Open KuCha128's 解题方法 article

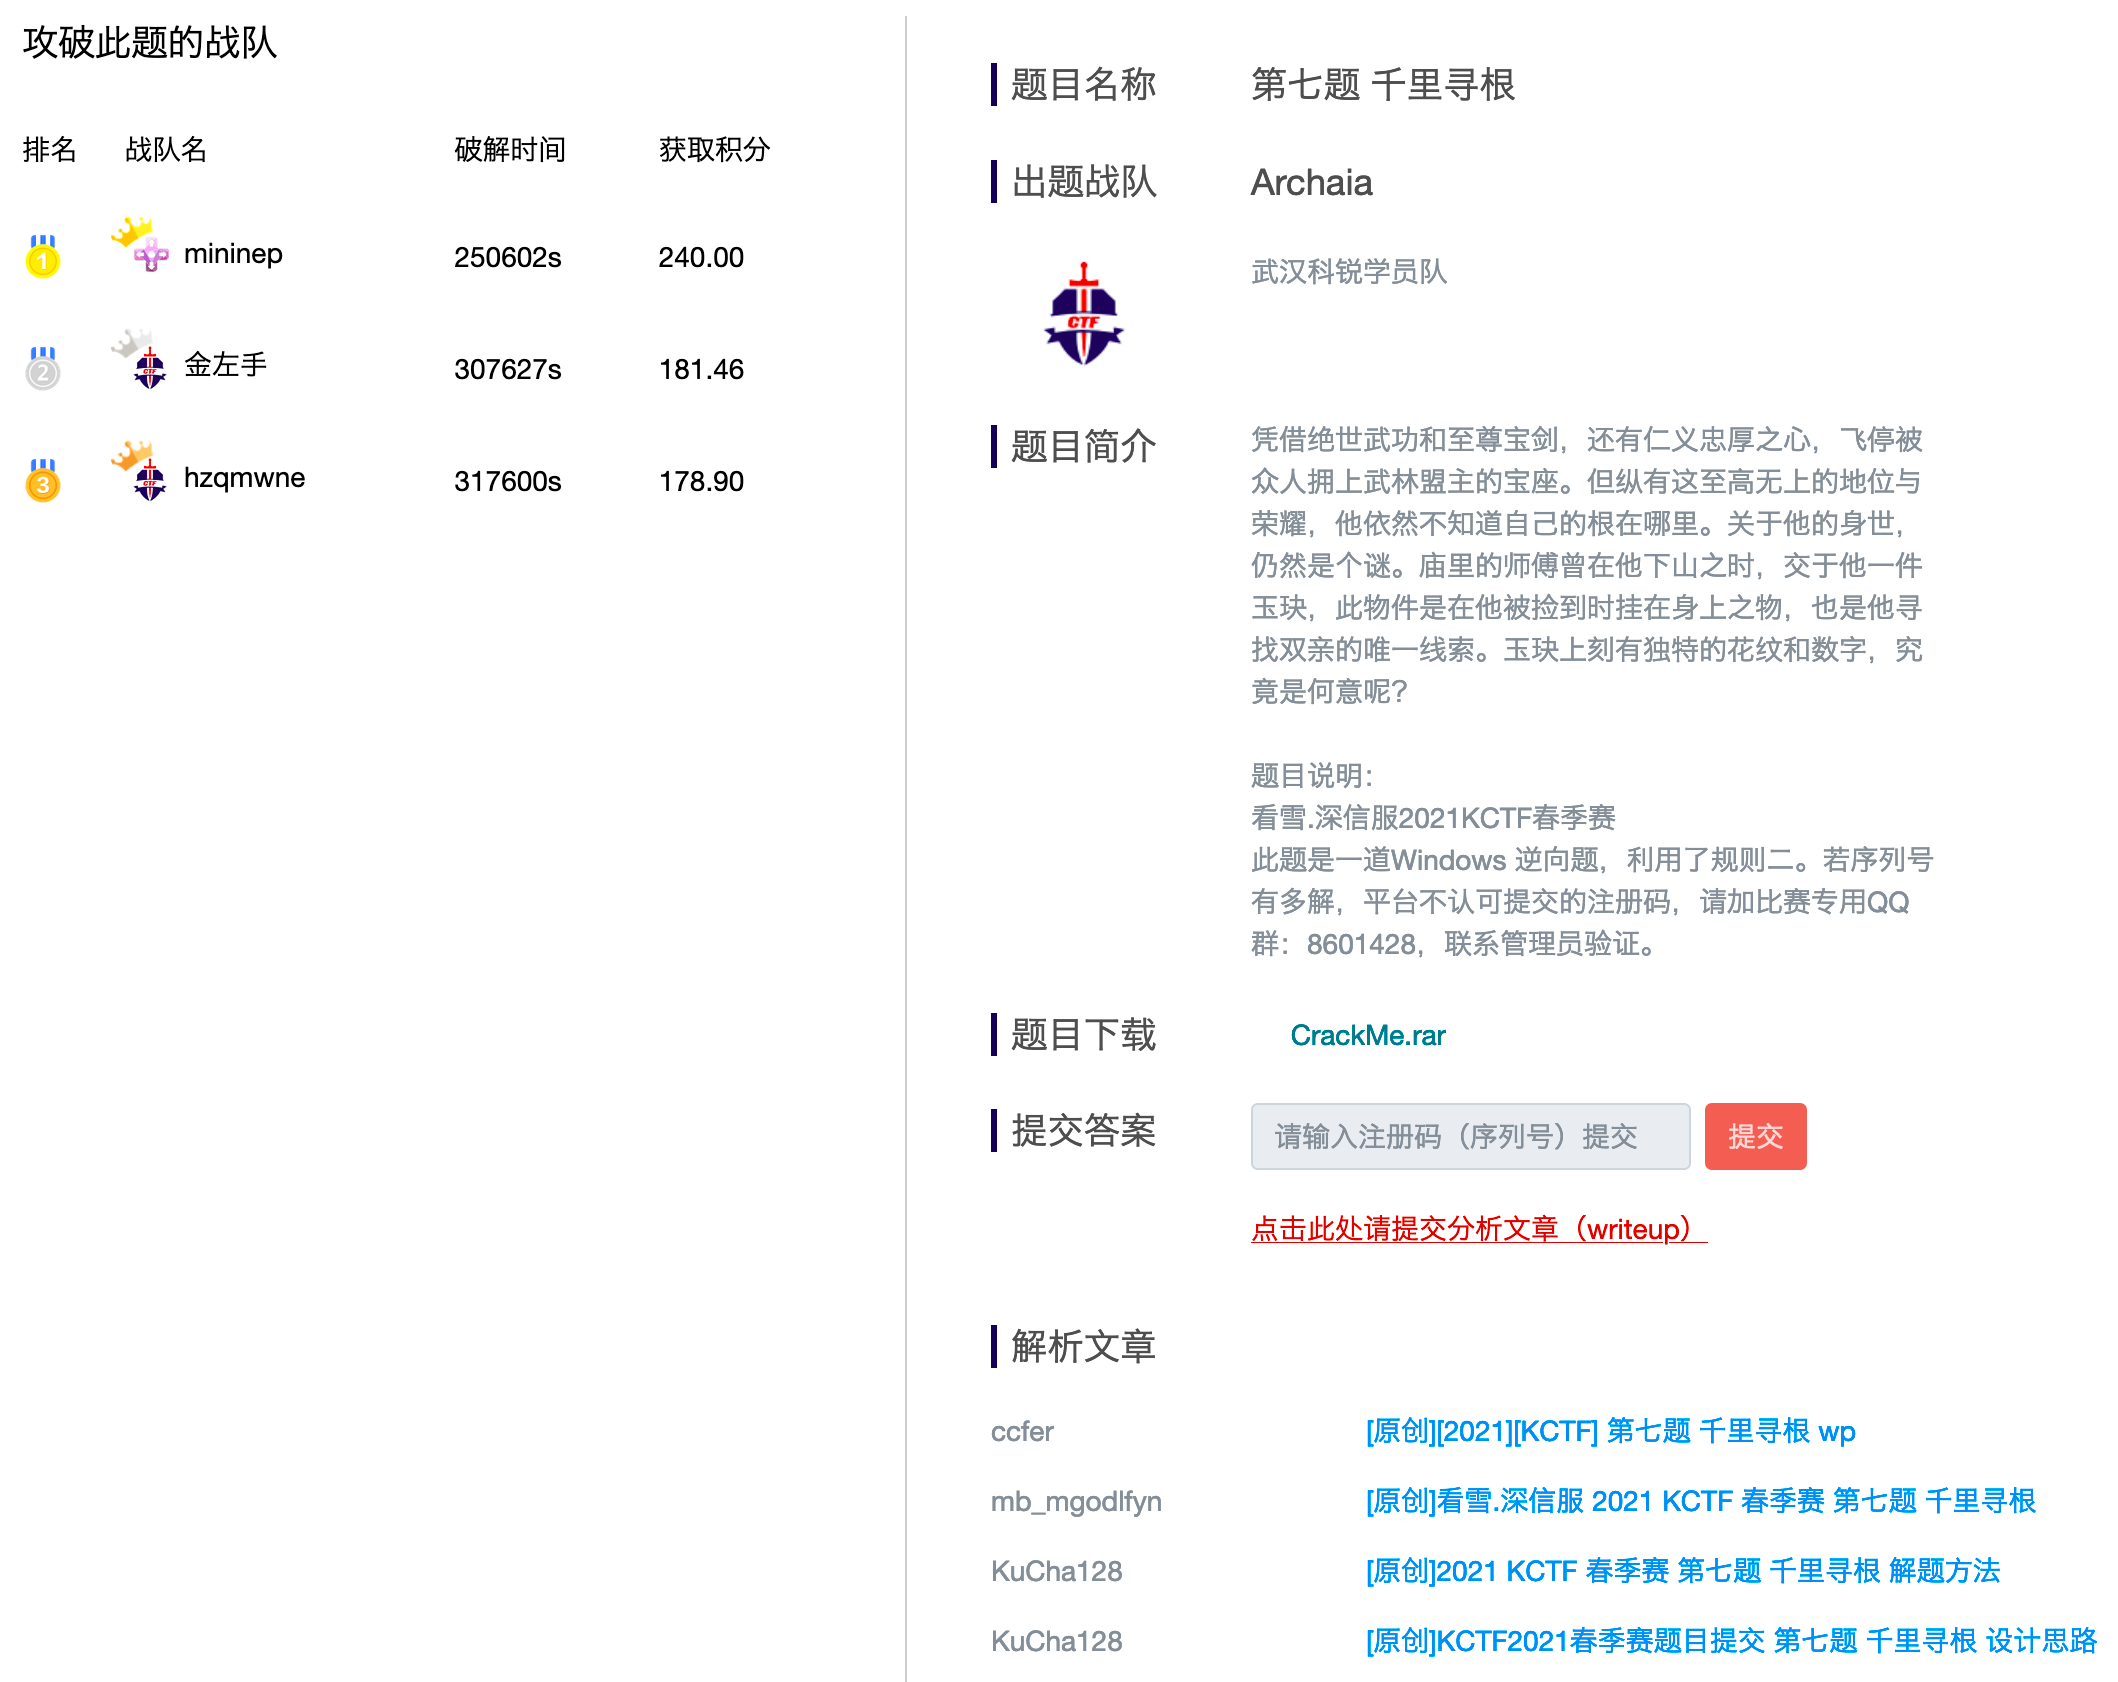1682,1571
